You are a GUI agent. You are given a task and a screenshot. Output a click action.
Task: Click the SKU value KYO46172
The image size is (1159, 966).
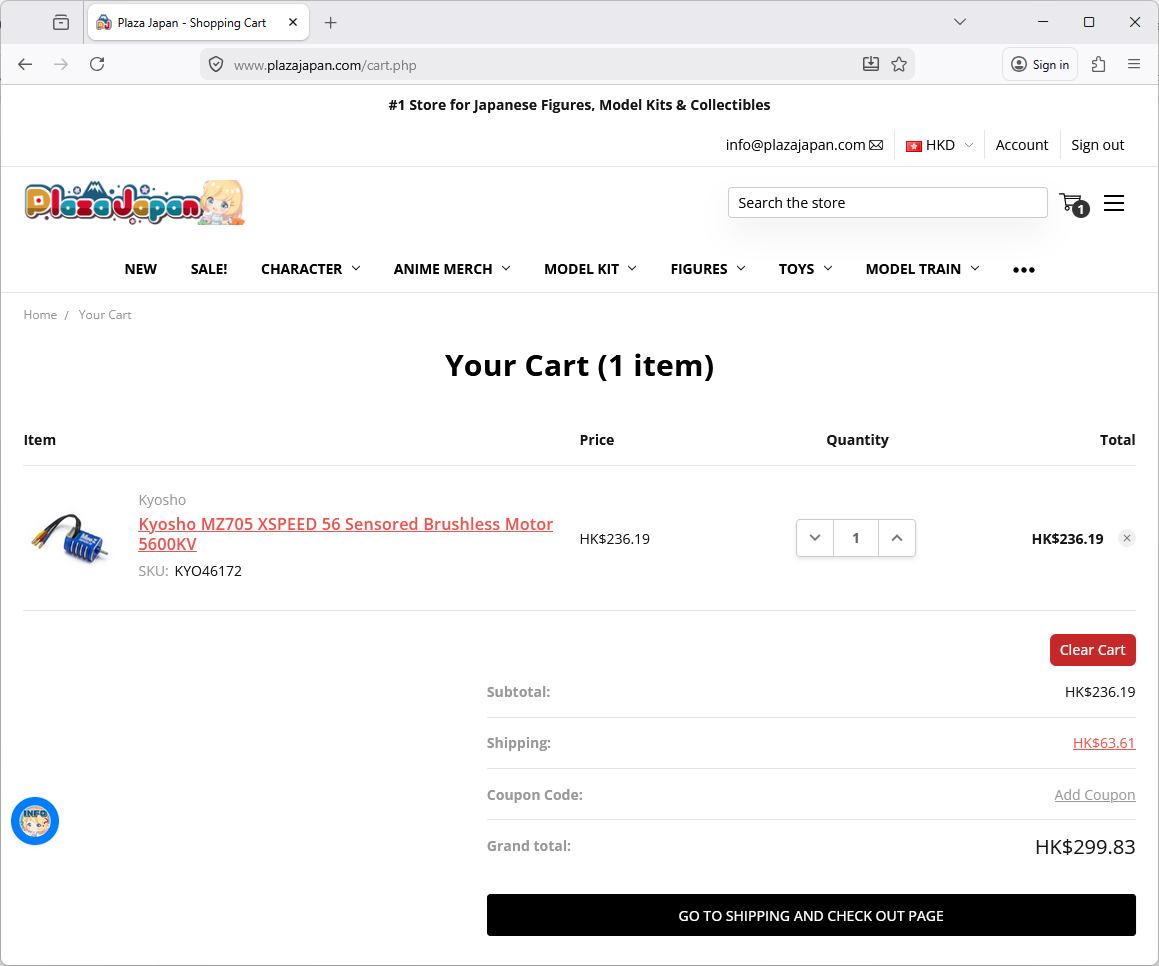208,571
